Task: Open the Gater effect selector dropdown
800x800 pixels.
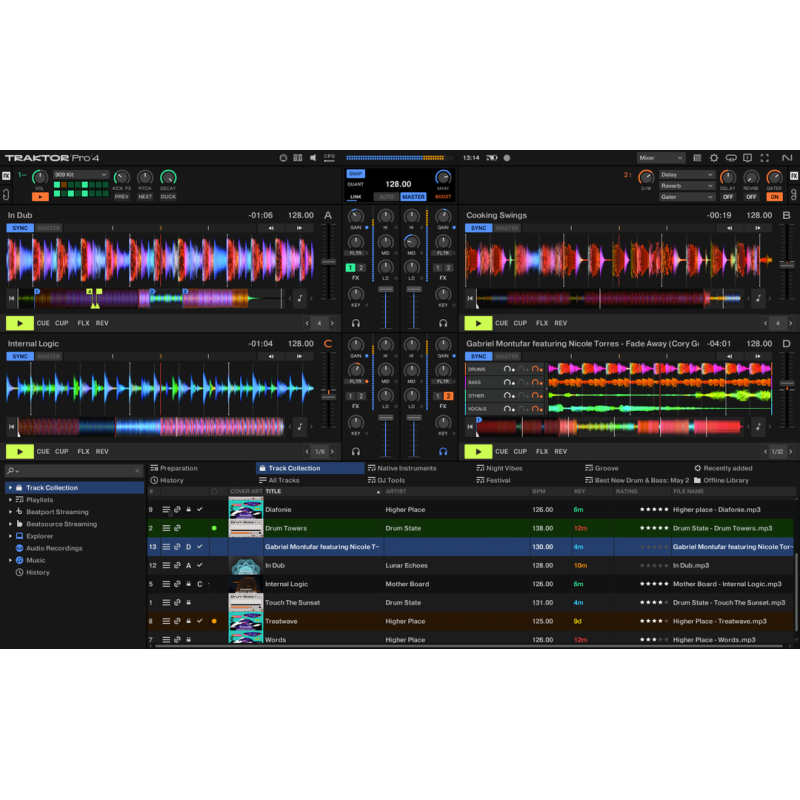Action: click(x=687, y=197)
